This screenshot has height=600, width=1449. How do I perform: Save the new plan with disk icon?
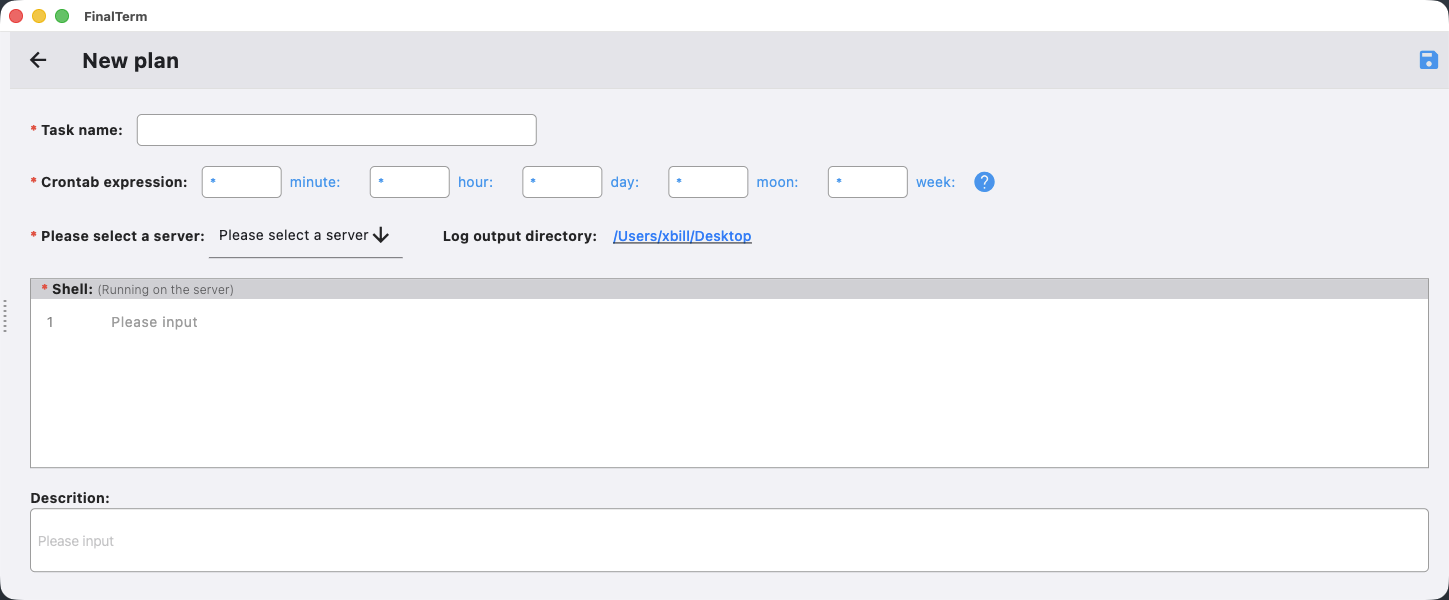[1428, 60]
